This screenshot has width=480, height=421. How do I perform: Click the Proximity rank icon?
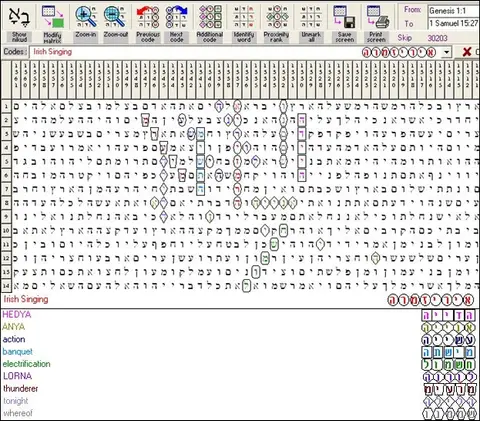click(277, 17)
